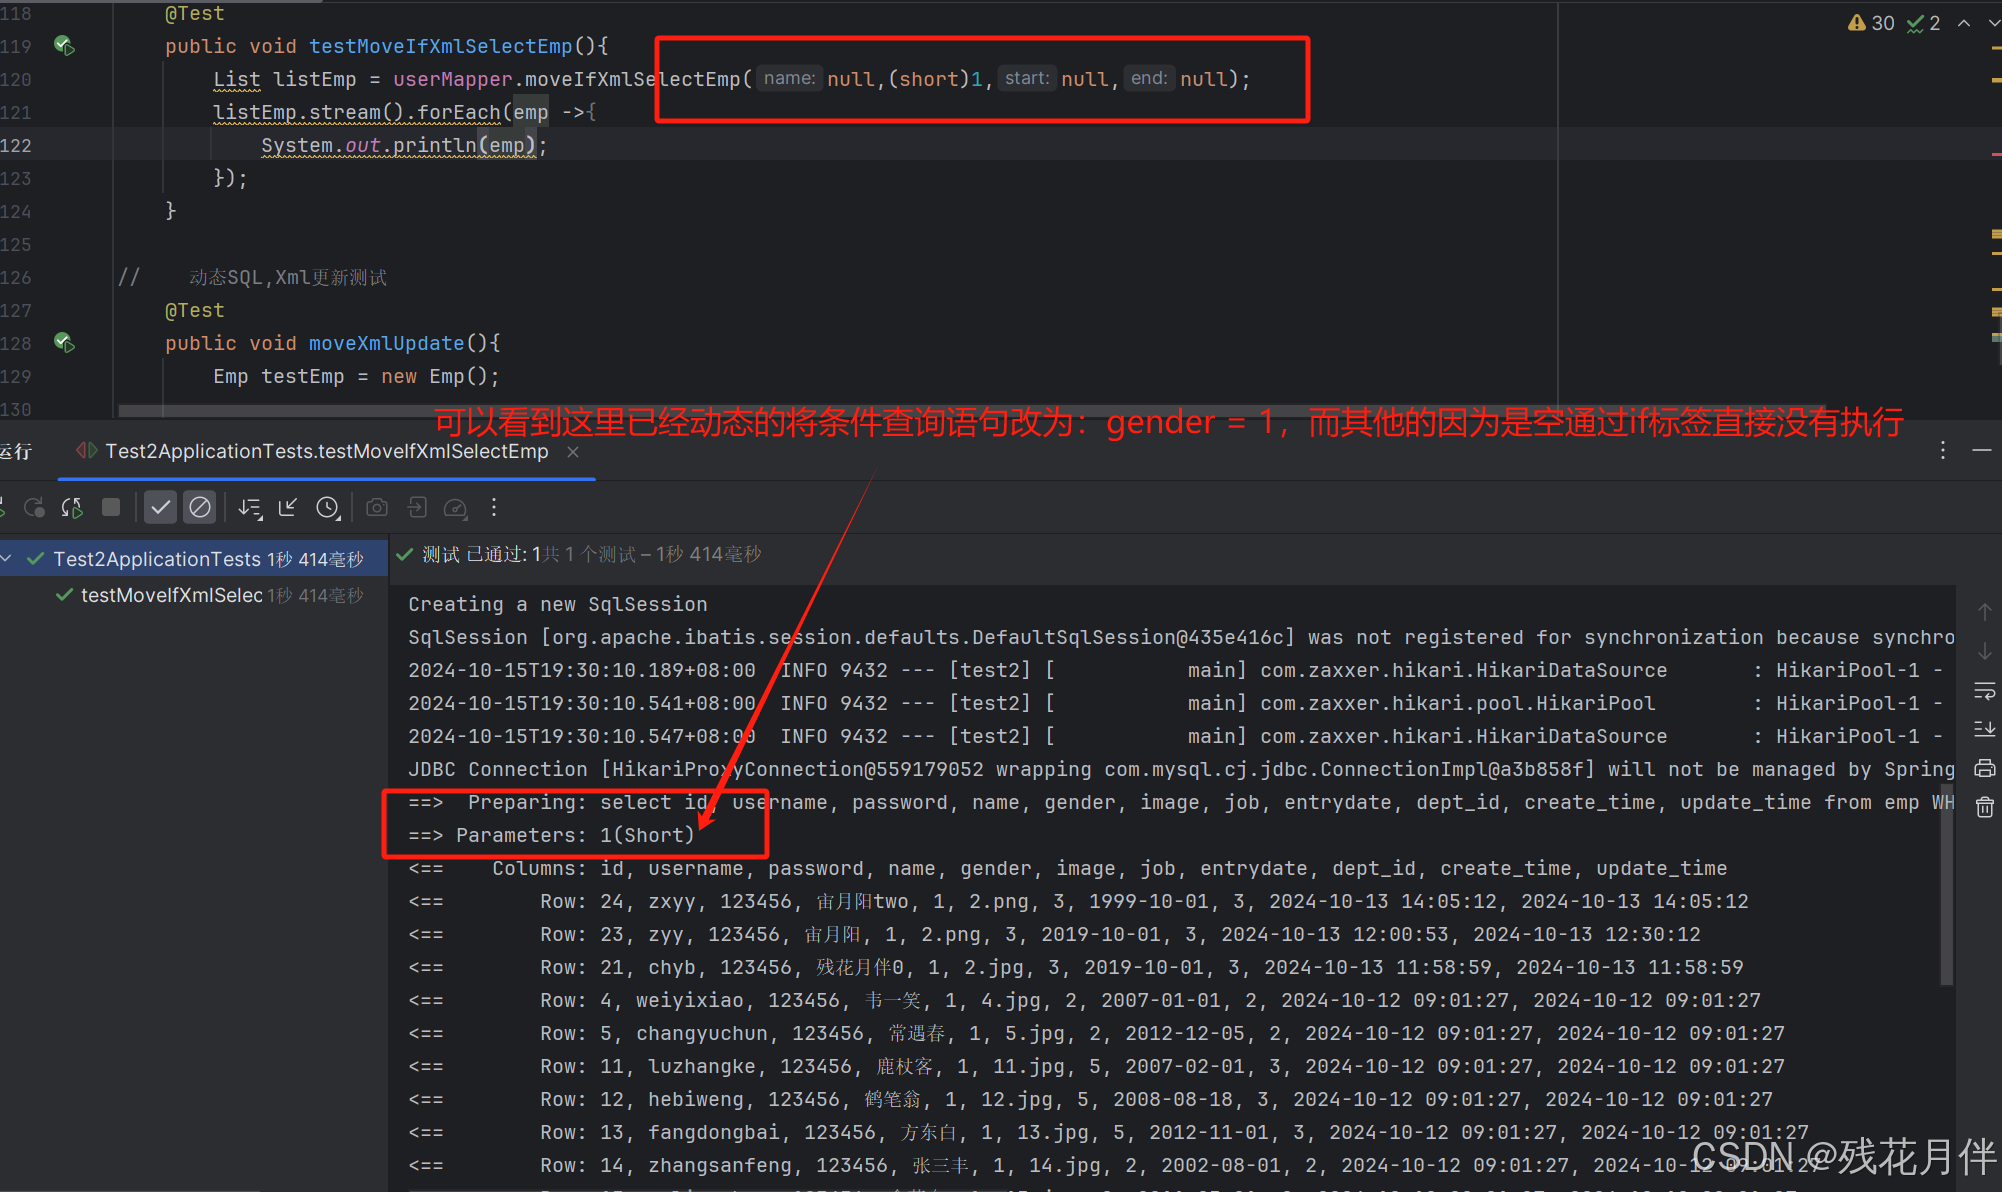Click the rerun failed tests icon
This screenshot has width=2002, height=1192.
coord(35,508)
